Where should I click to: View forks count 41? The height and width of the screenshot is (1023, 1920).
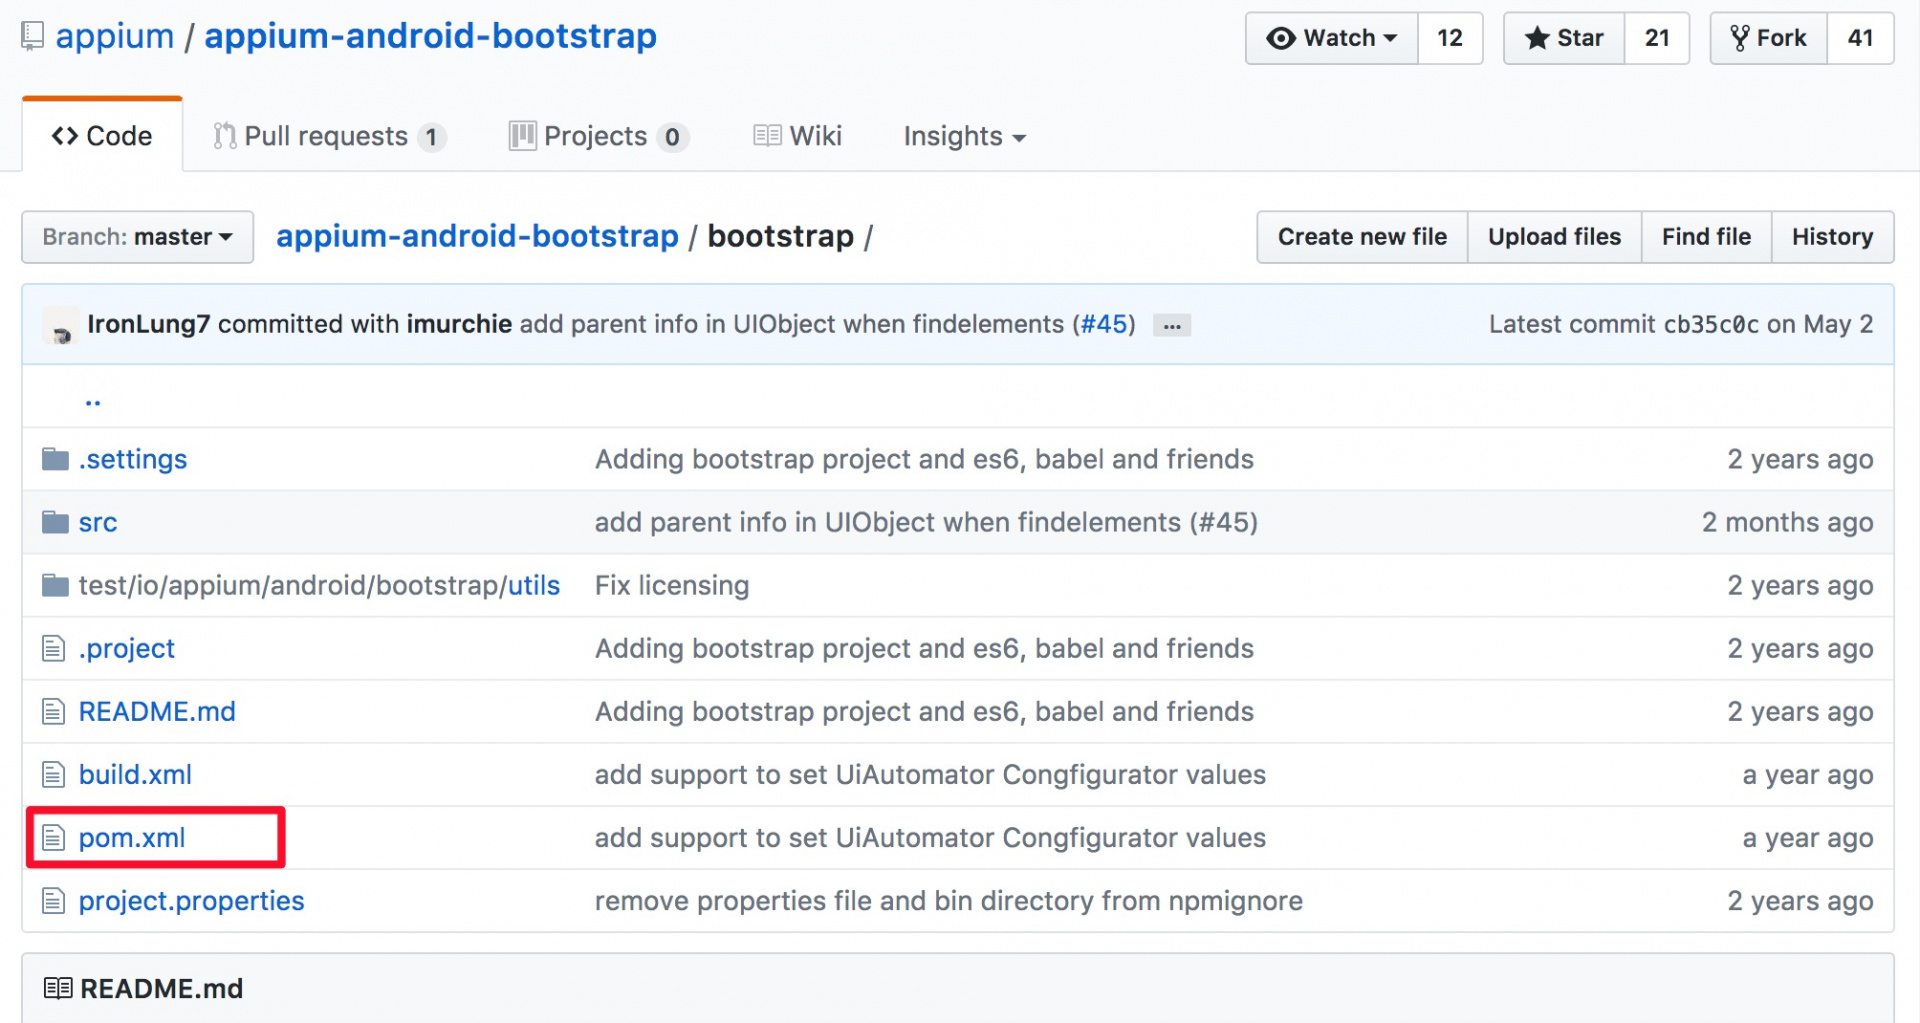point(1860,38)
